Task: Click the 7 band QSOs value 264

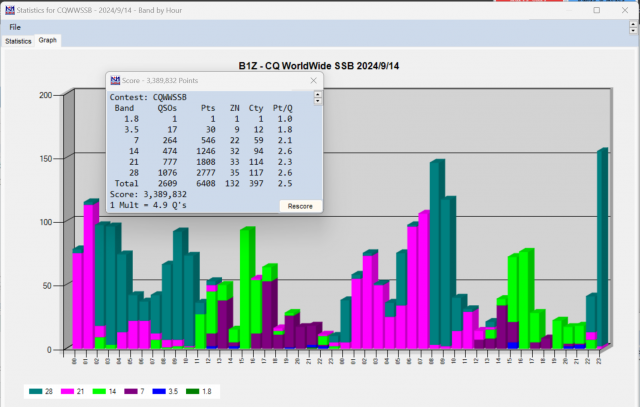Action: pyautogui.click(x=170, y=140)
